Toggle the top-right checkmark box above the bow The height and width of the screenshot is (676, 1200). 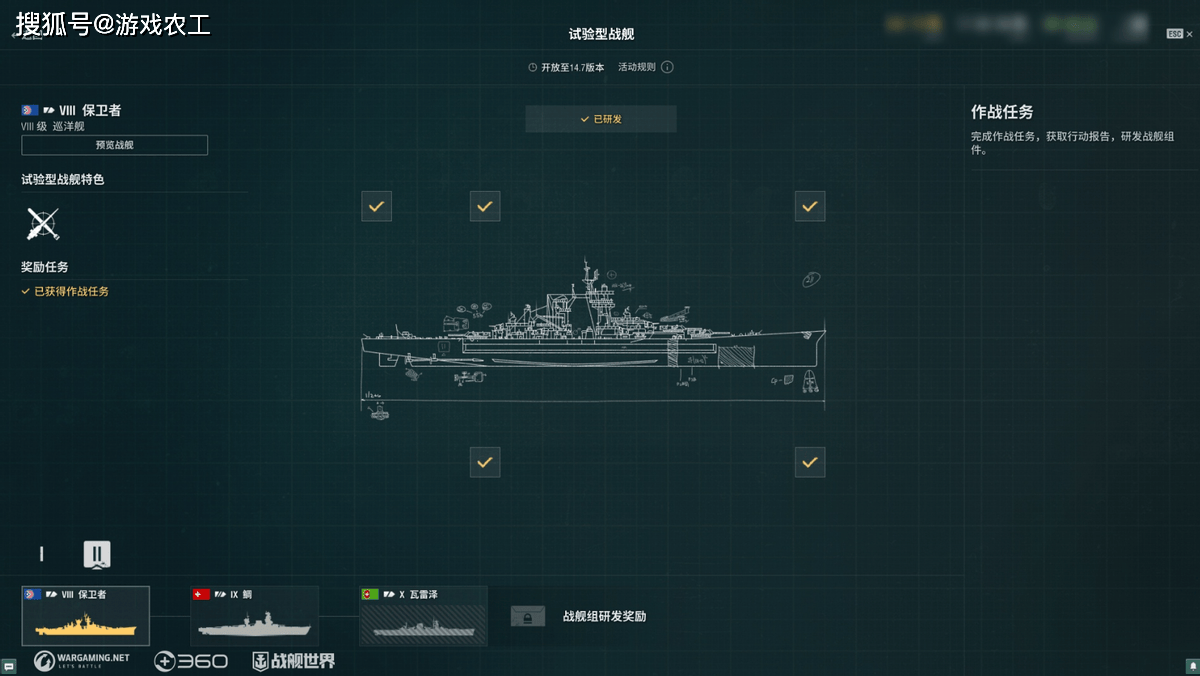pyautogui.click(x=810, y=206)
